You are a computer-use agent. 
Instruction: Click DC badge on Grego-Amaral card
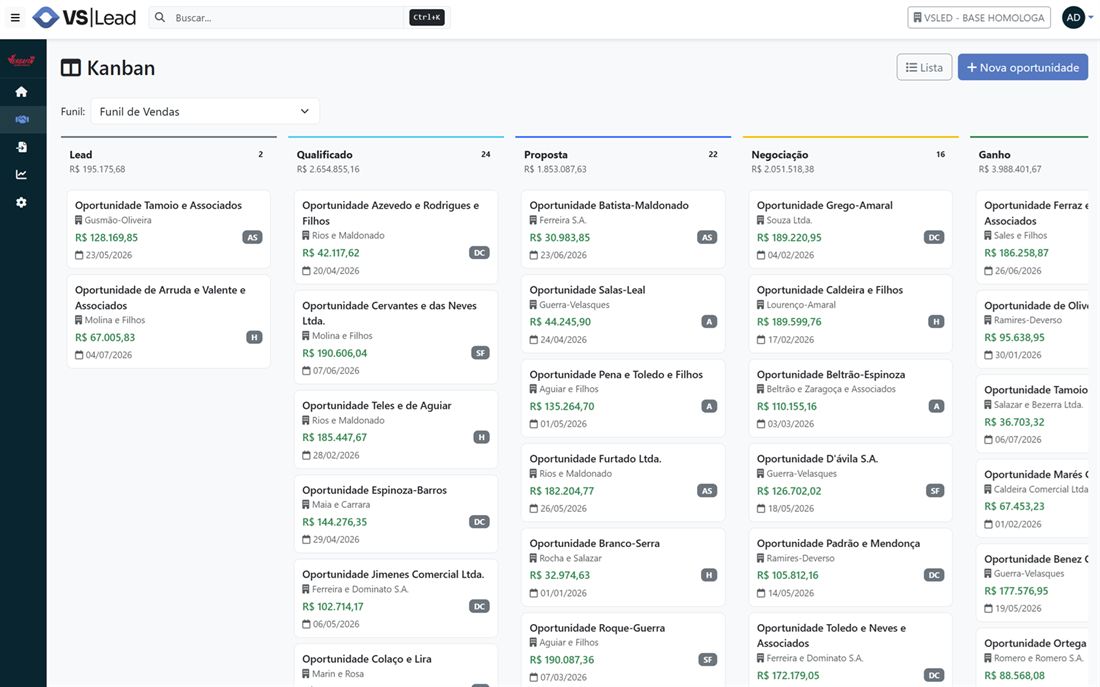[934, 237]
